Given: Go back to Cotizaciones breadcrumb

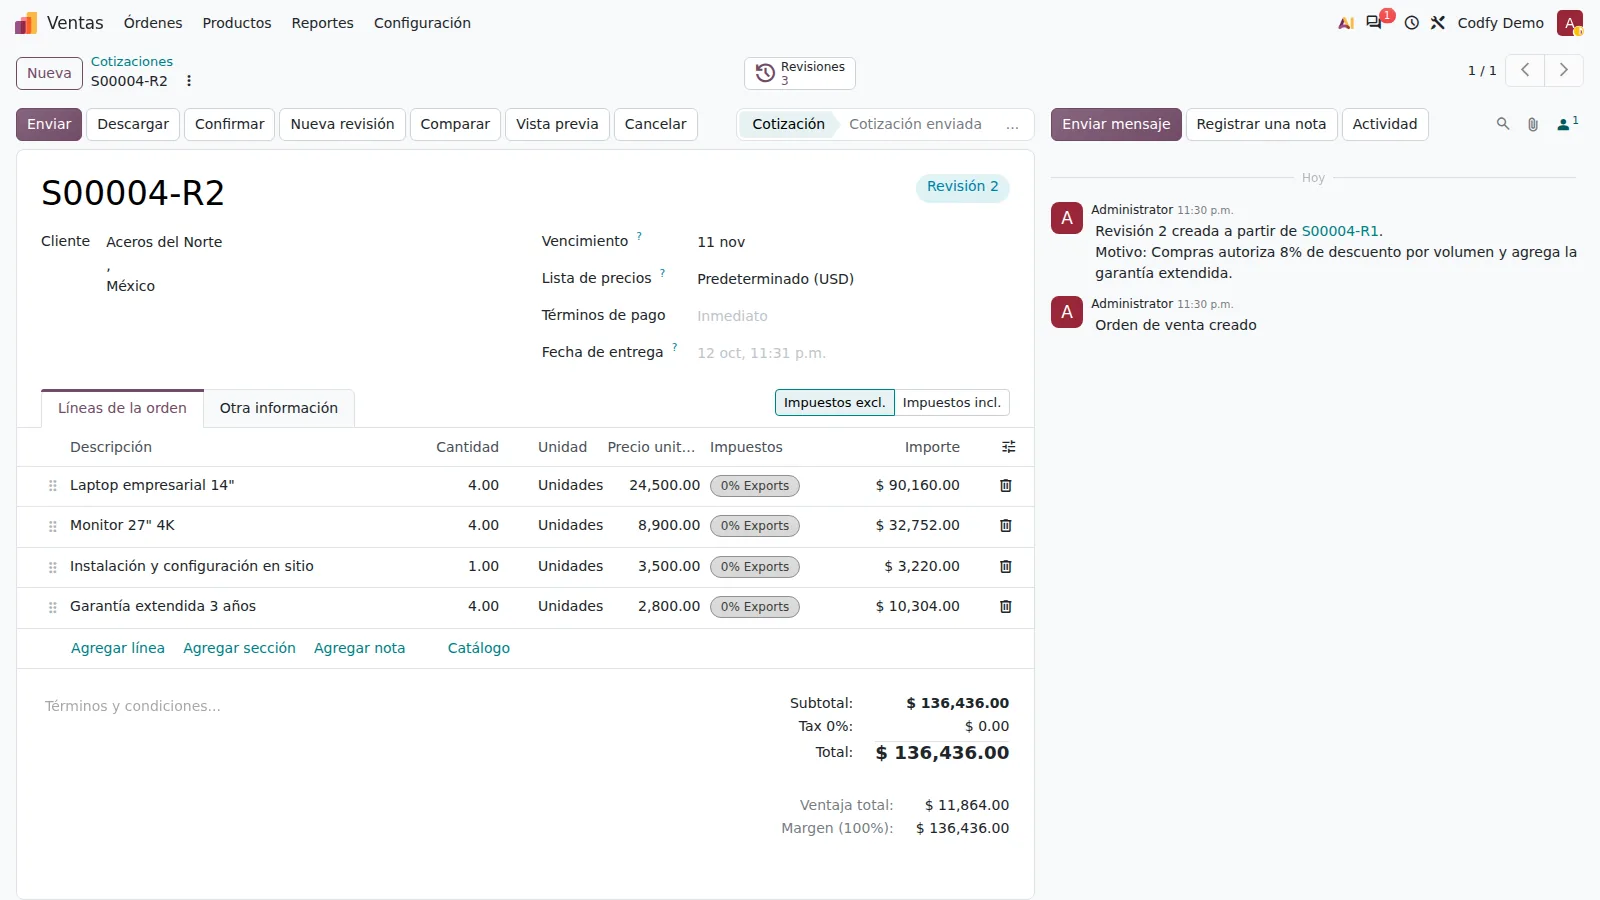Looking at the screenshot, I should tap(132, 62).
